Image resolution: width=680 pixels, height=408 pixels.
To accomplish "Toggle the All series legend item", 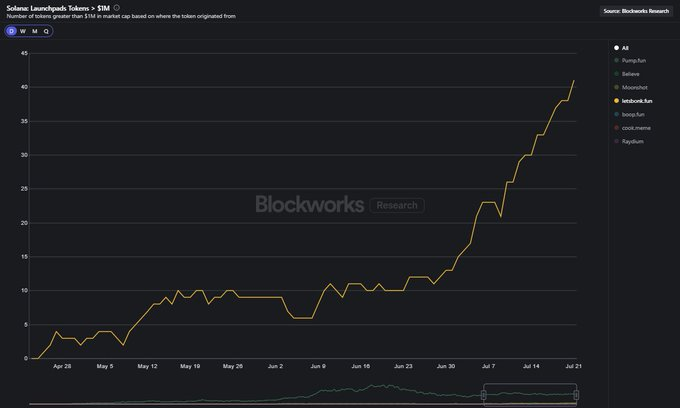I will tap(625, 48).
